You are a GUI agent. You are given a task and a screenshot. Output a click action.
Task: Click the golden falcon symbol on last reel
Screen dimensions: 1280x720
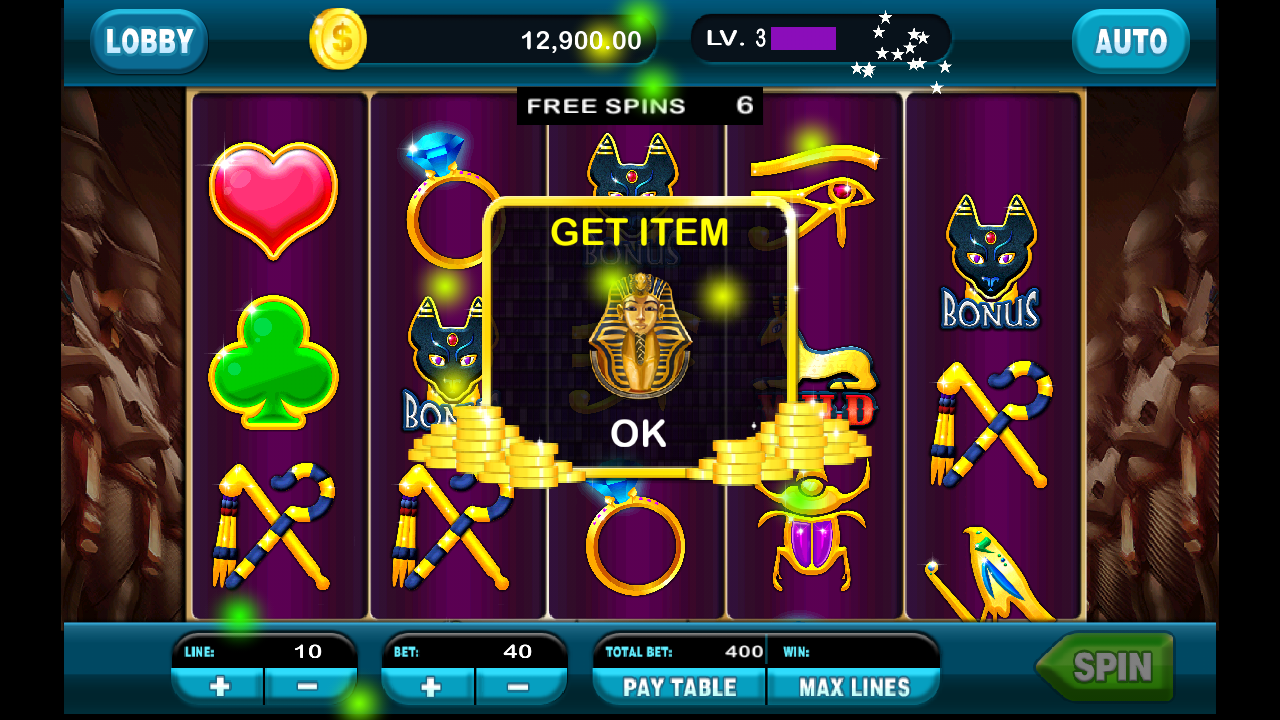click(x=990, y=574)
